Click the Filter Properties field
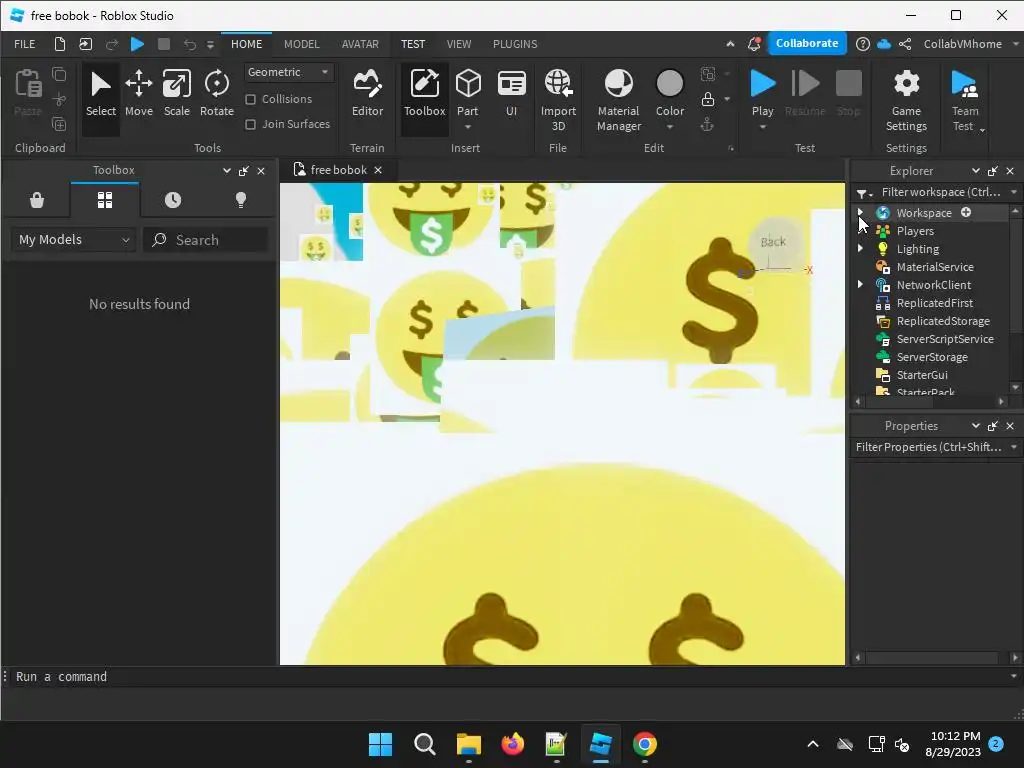 [x=930, y=447]
